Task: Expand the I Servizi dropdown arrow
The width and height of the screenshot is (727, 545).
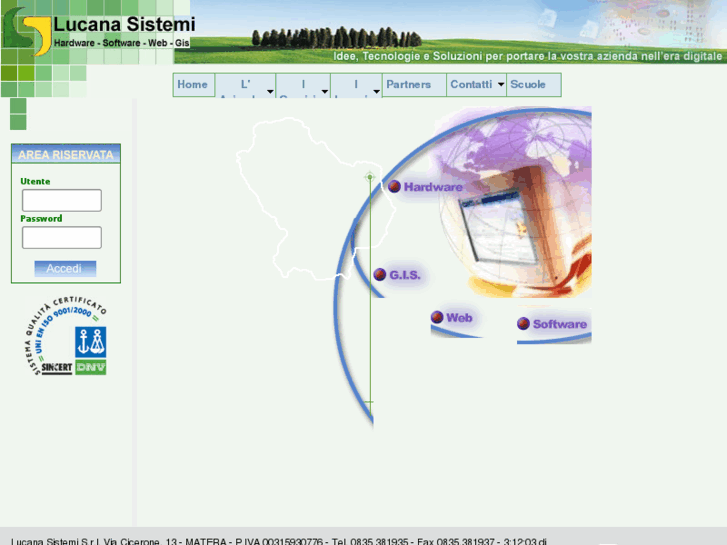Action: (325, 91)
